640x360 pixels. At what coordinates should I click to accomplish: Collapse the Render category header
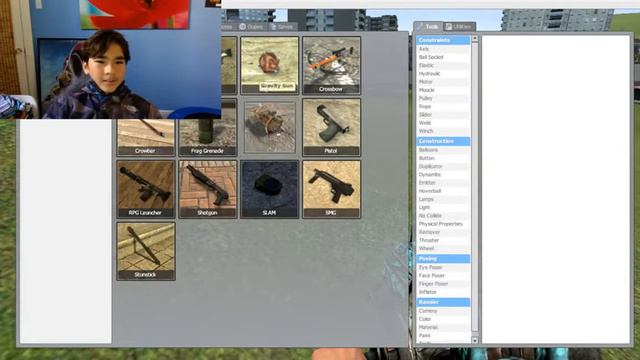[x=443, y=302]
